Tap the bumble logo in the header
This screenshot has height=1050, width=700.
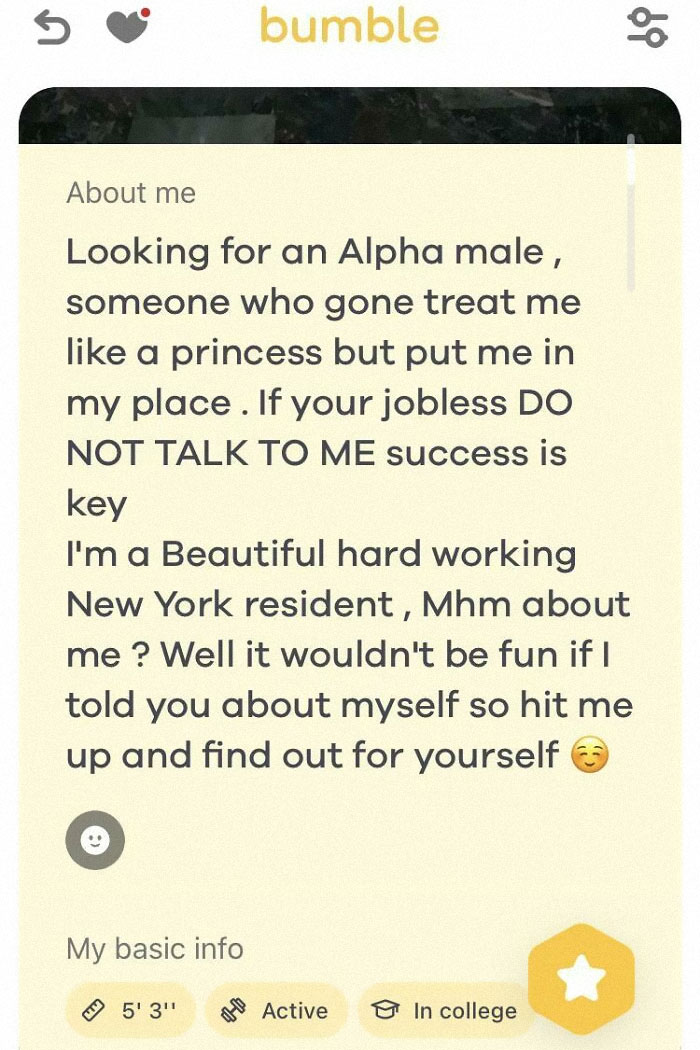point(350,27)
